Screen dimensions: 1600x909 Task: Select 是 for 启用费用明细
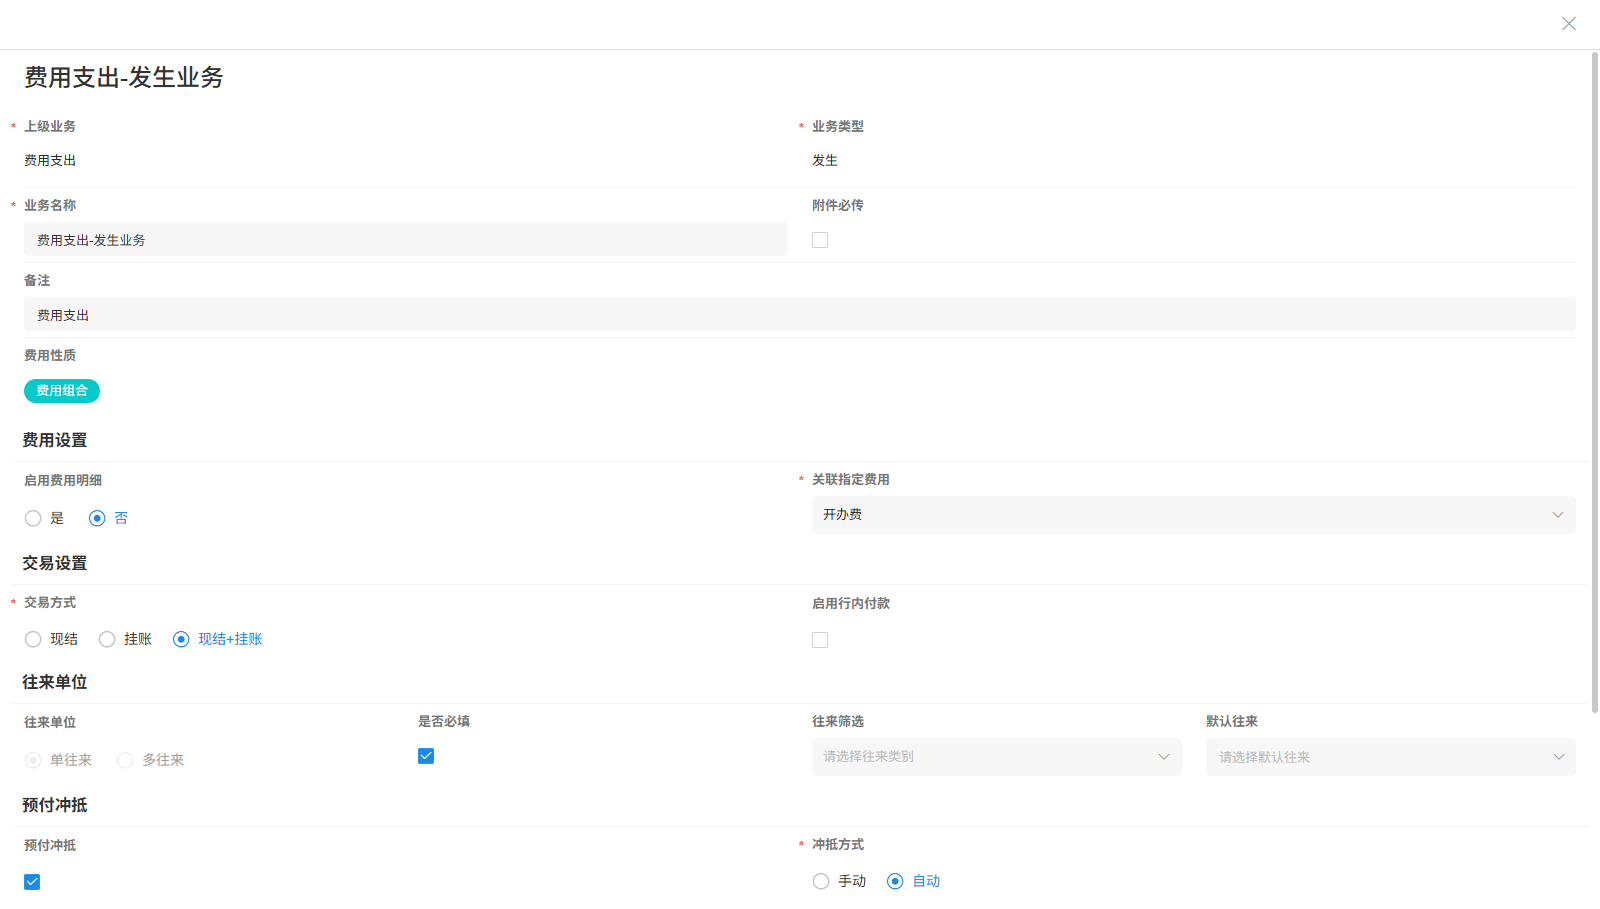[33, 518]
